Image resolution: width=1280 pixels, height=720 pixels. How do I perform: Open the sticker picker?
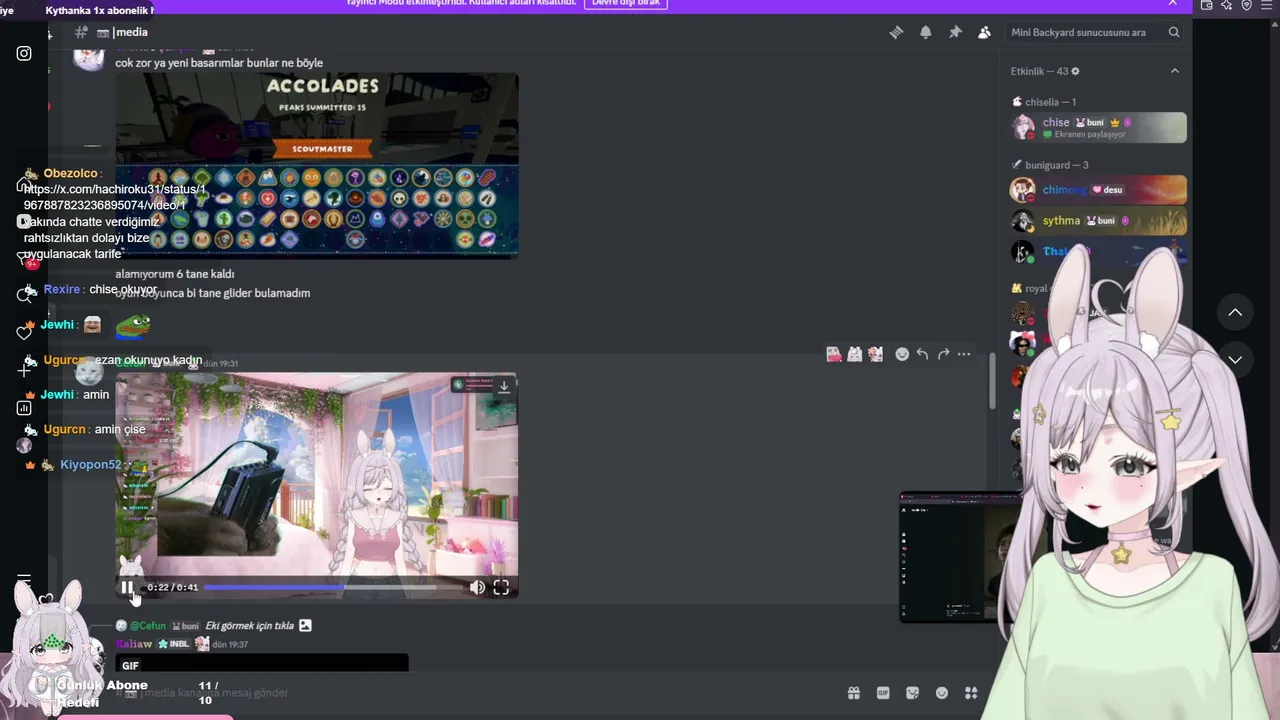pyautogui.click(x=912, y=693)
